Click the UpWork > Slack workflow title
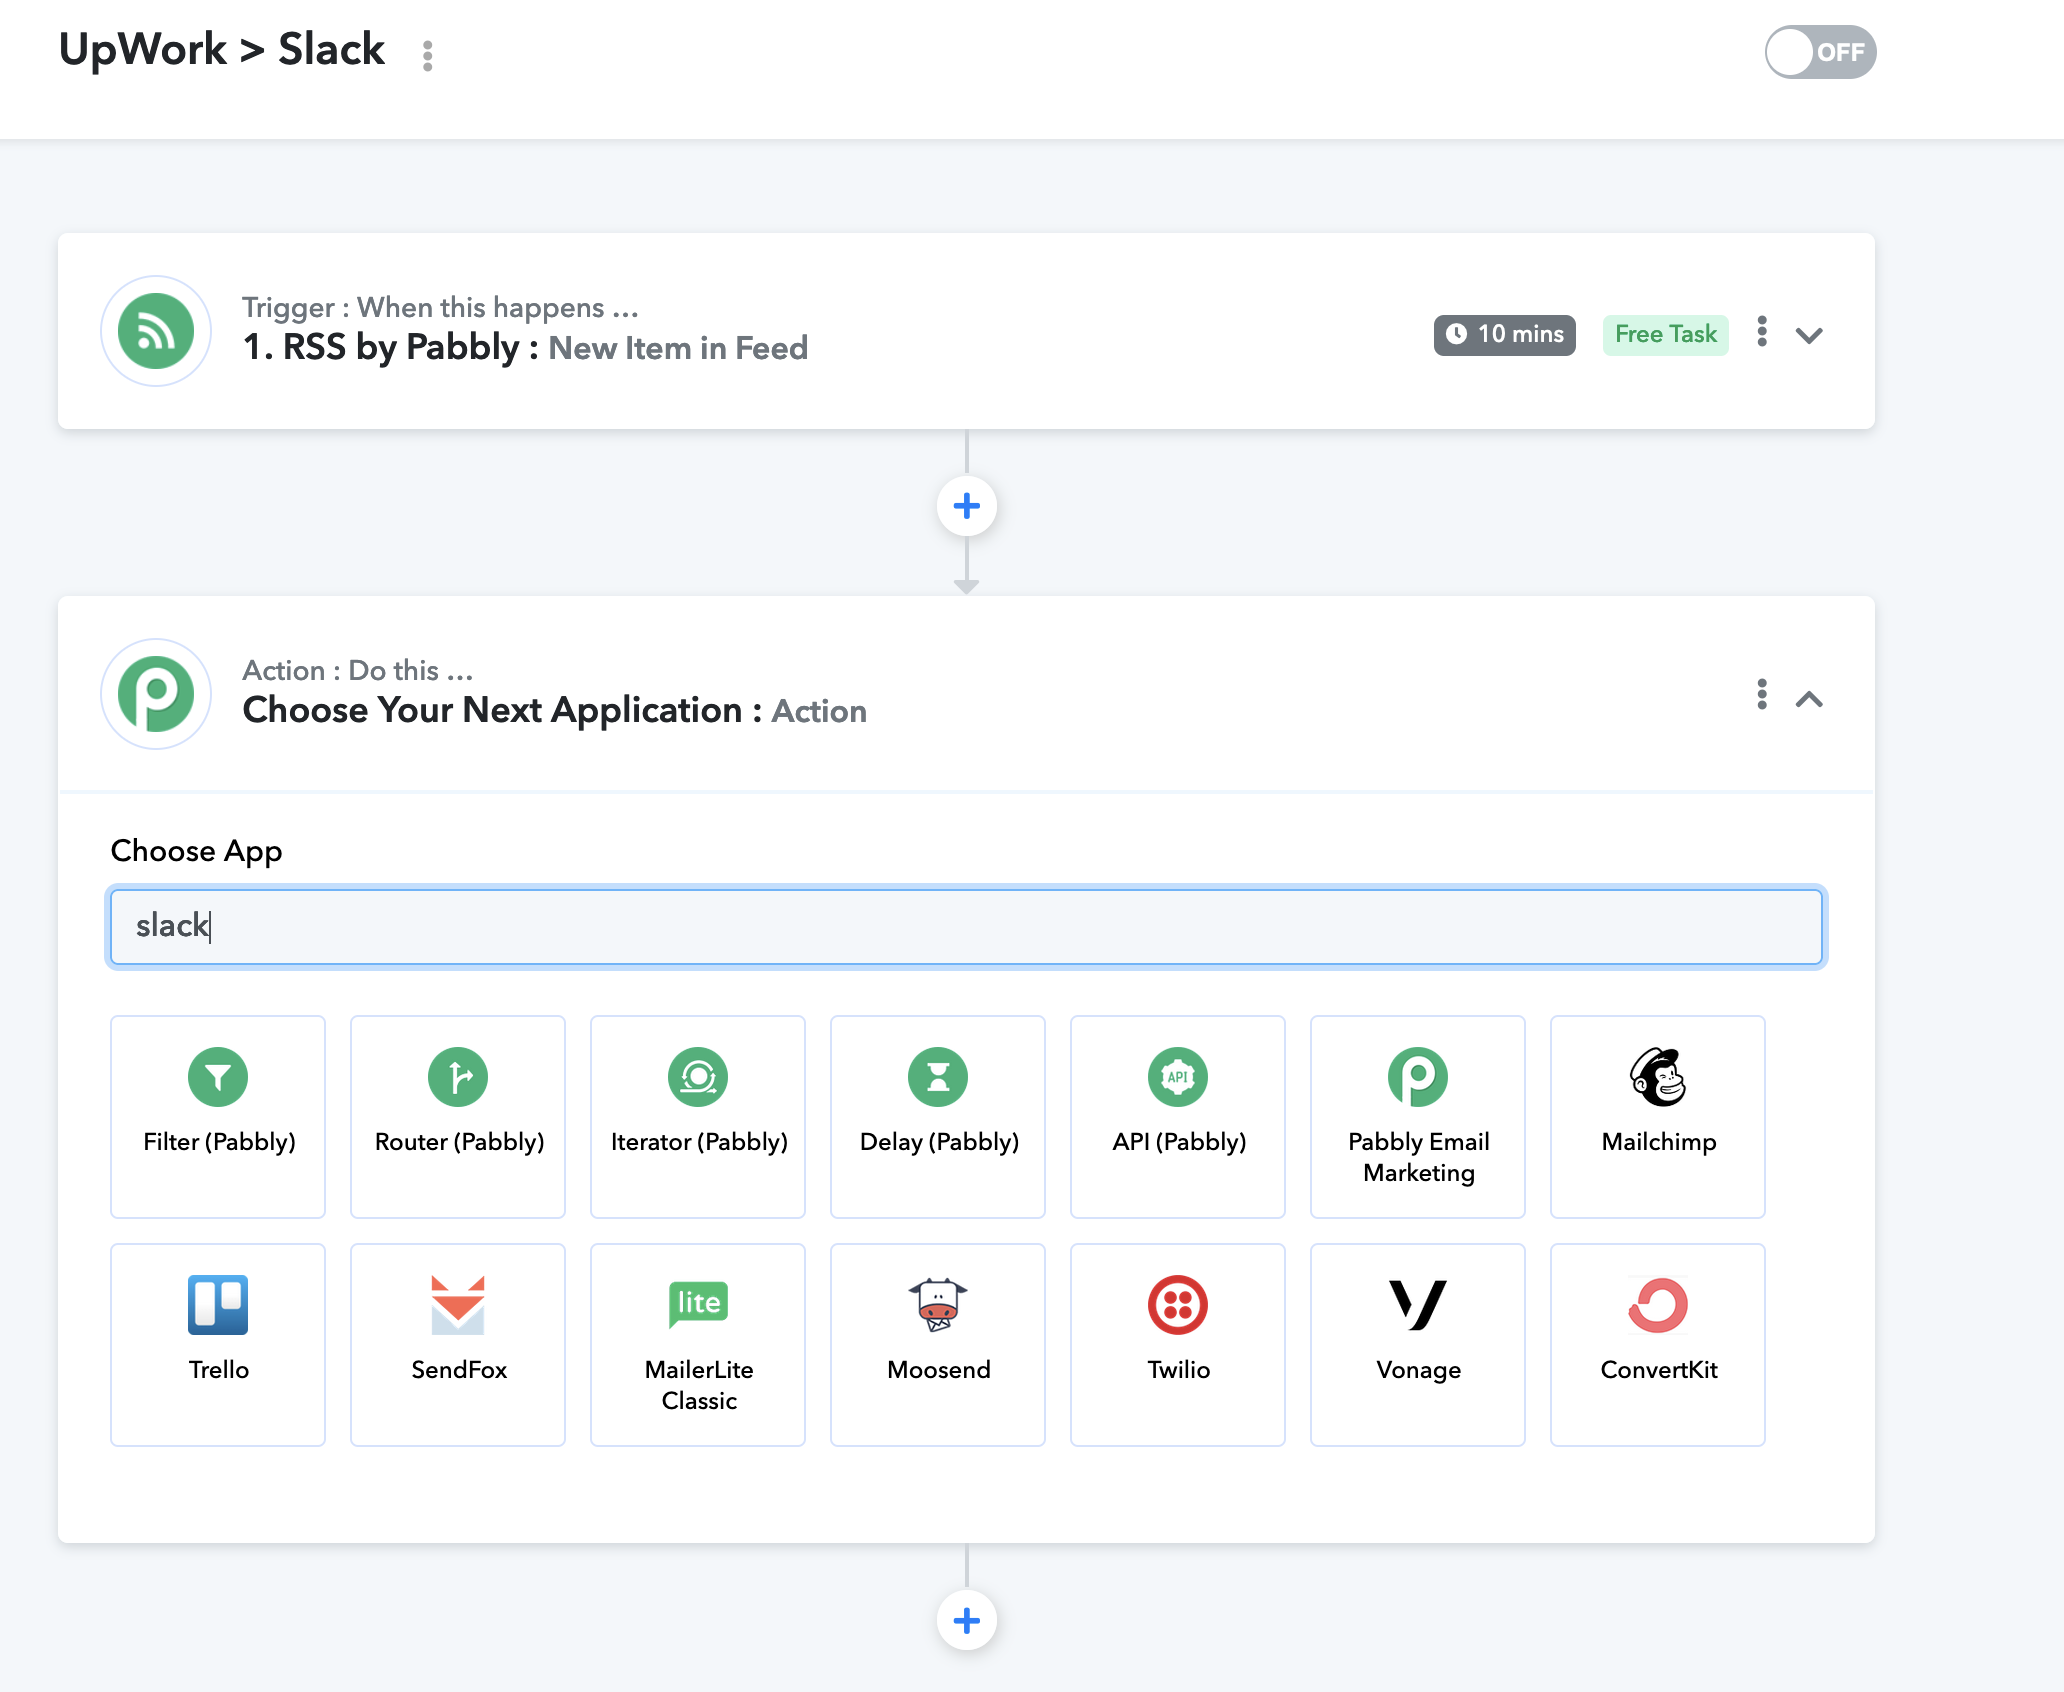2064x1692 pixels. tap(222, 50)
